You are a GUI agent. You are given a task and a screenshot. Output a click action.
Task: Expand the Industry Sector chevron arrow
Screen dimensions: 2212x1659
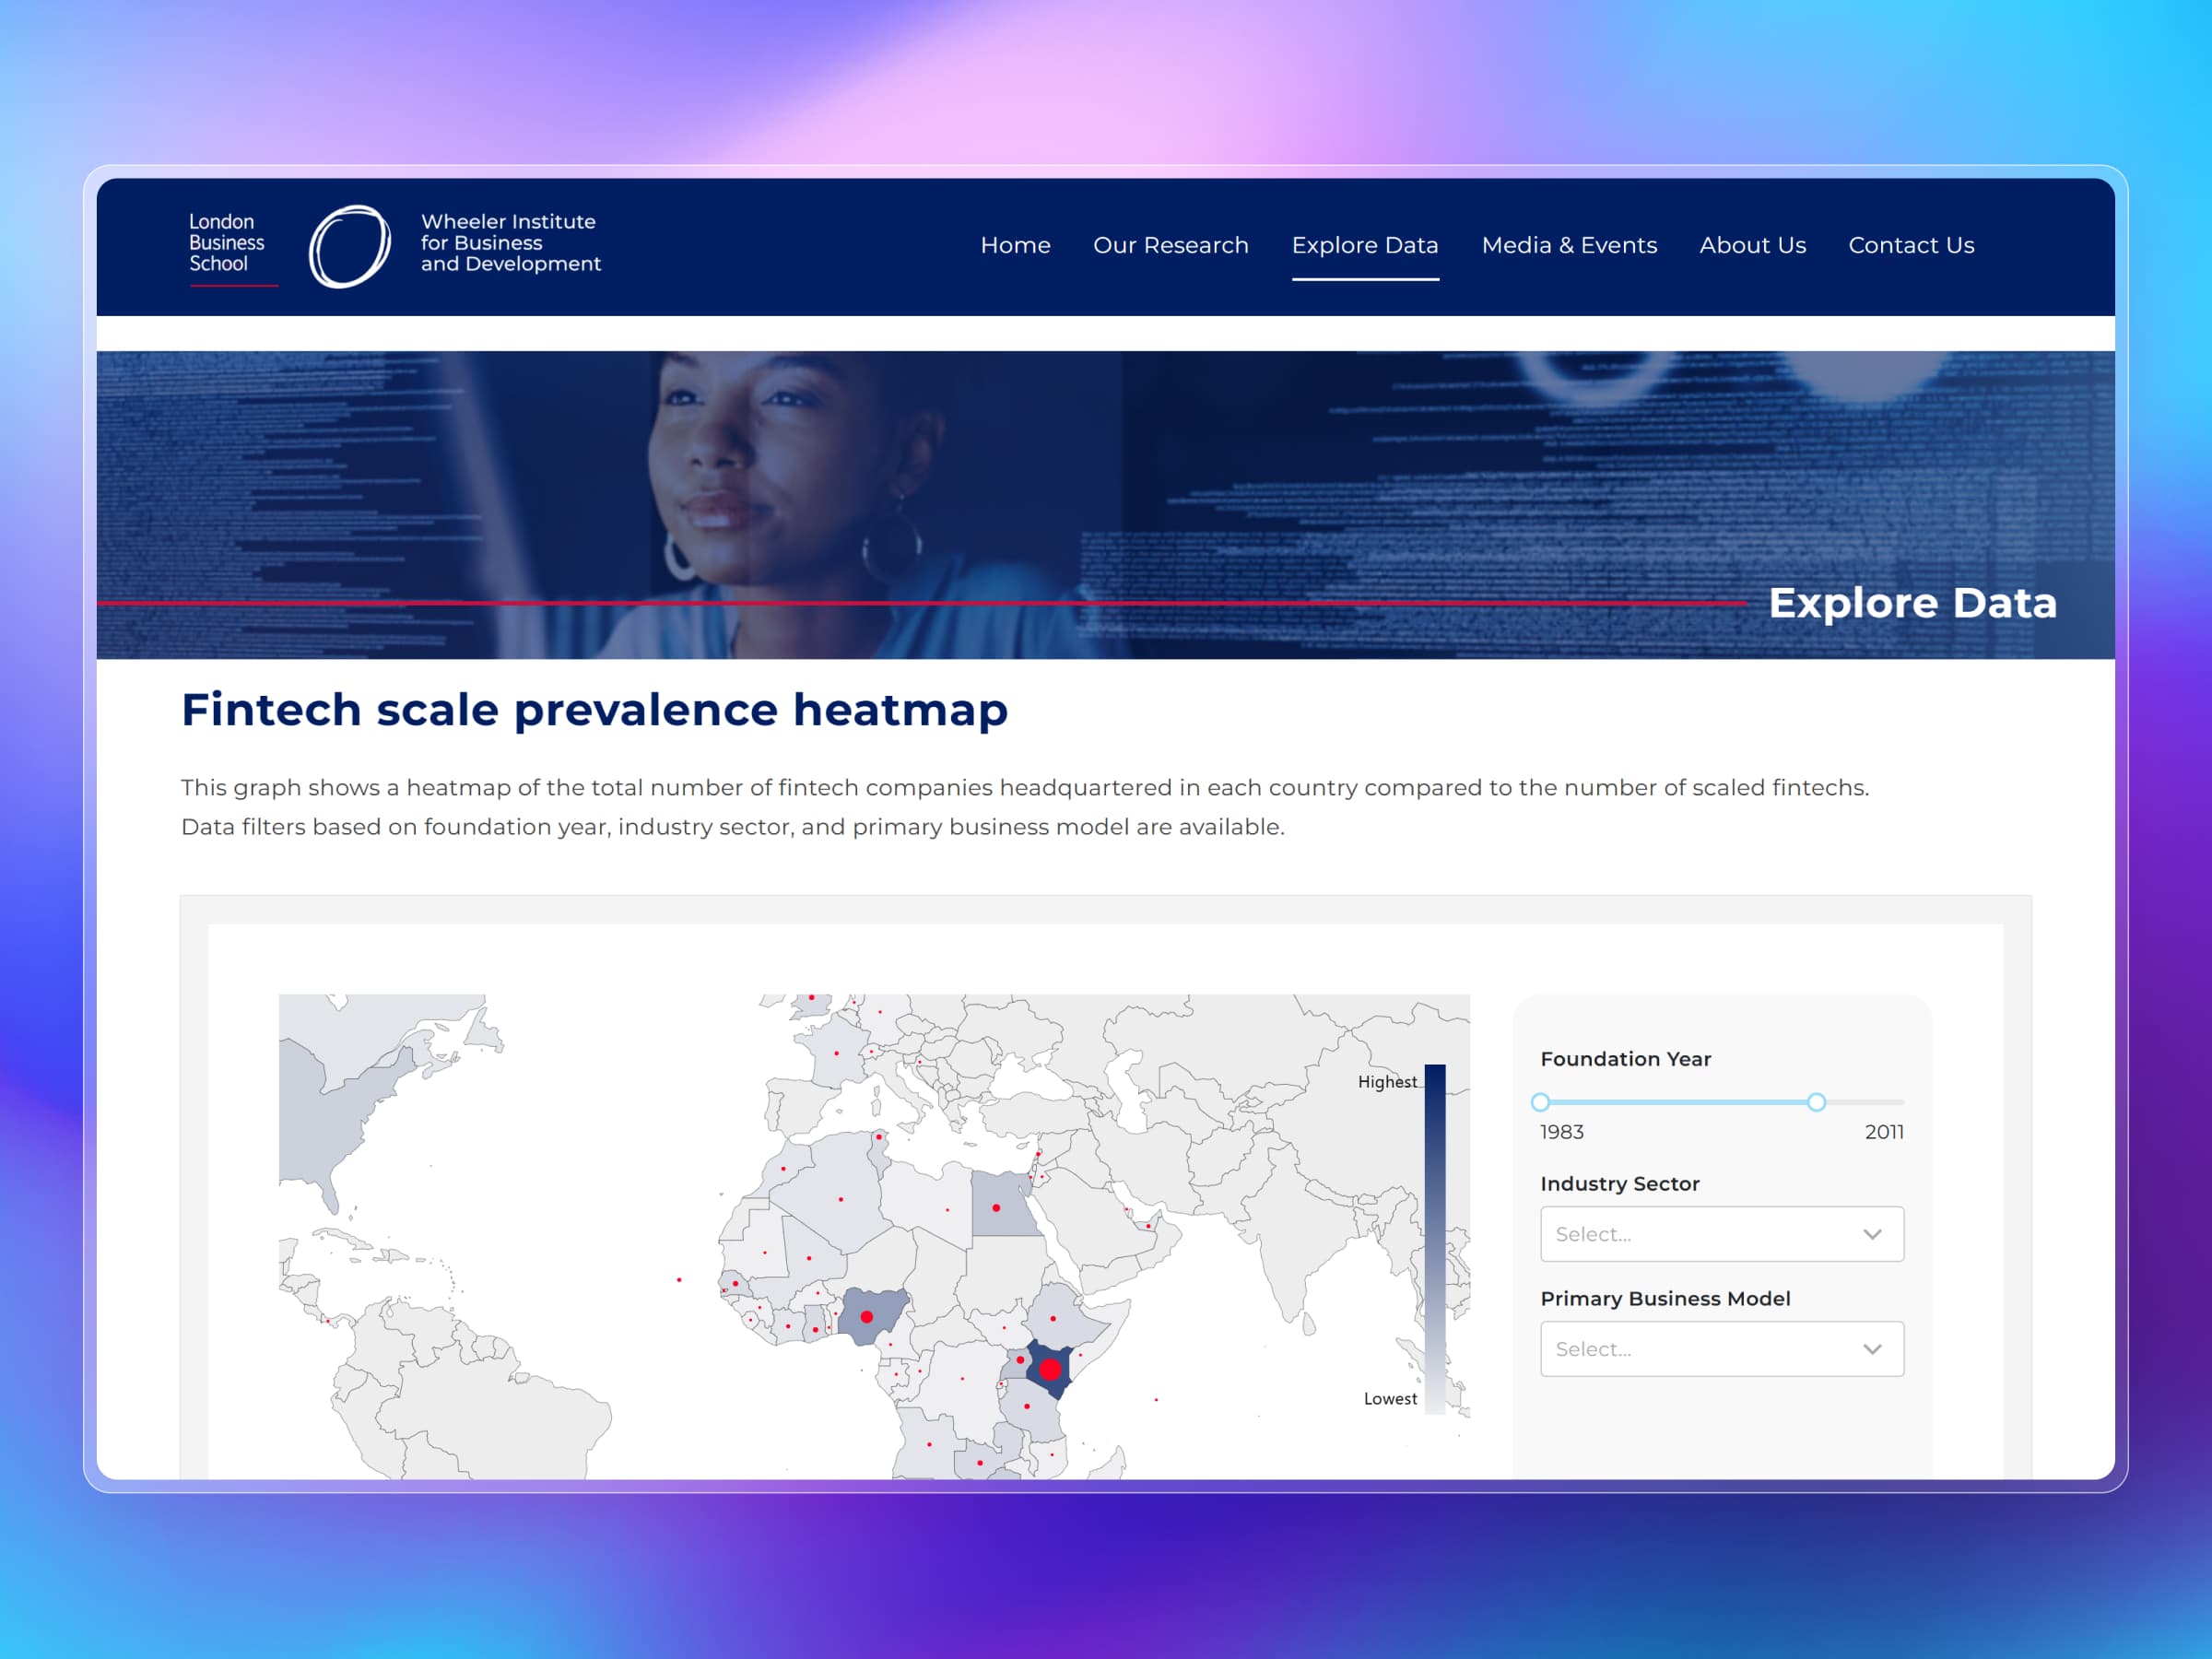click(1871, 1233)
